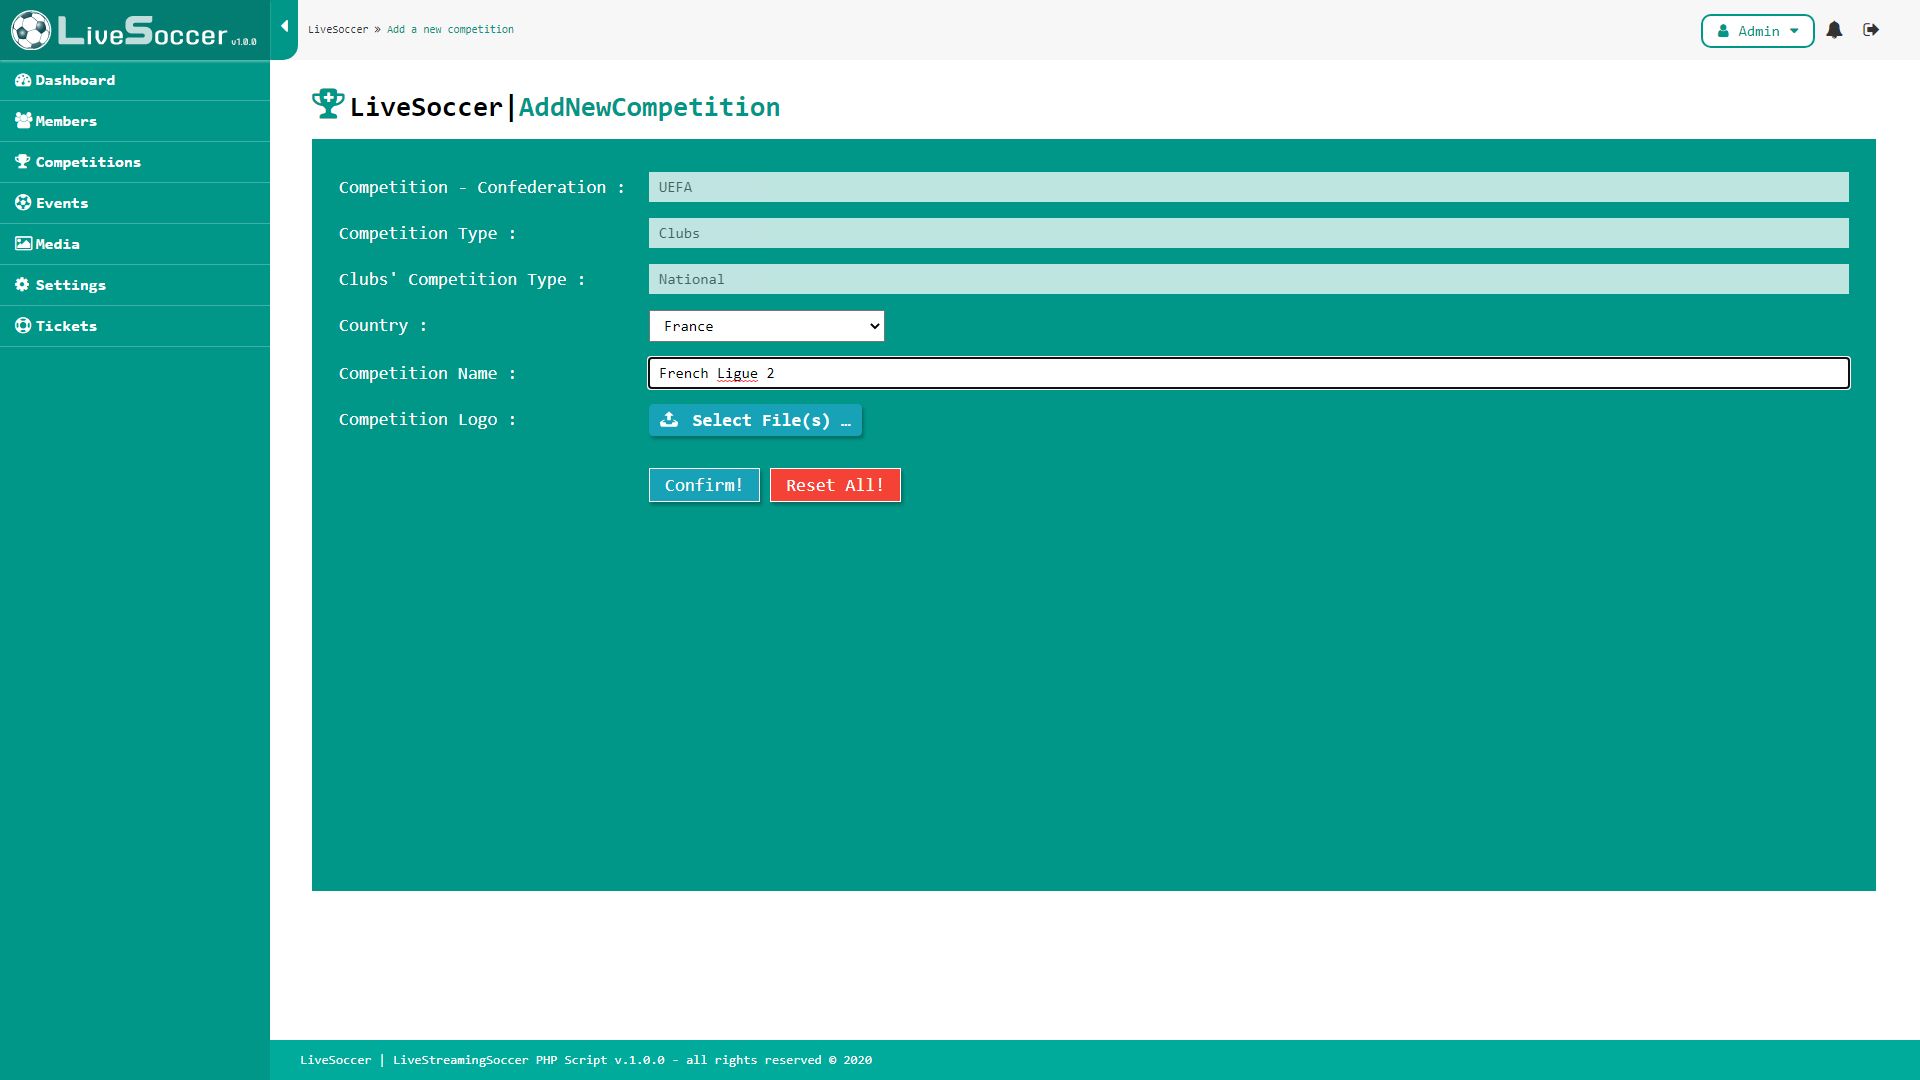Click the LiveSoccer soccer ball logo
Screen dimensions: 1920x1080
click(x=31, y=30)
